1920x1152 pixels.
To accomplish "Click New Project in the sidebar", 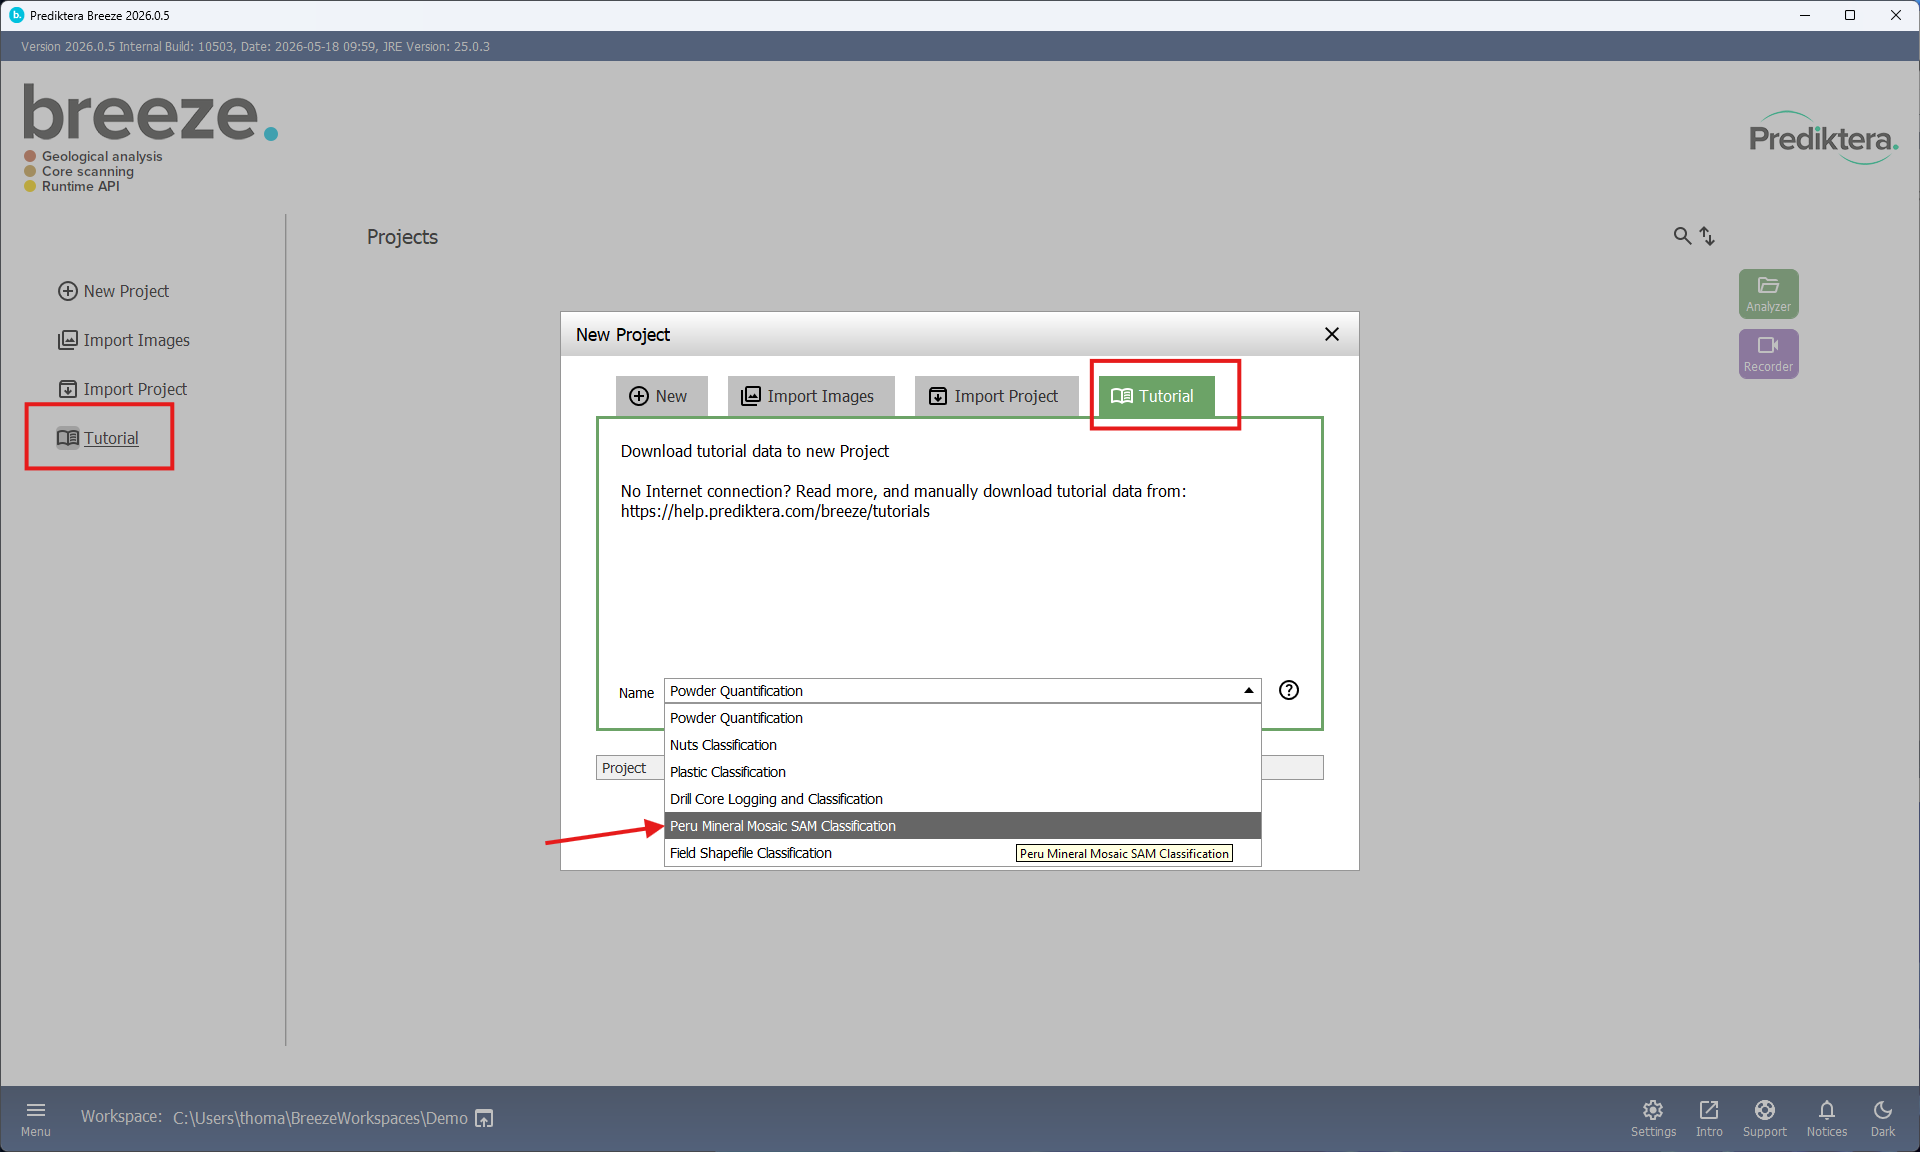I will point(113,291).
